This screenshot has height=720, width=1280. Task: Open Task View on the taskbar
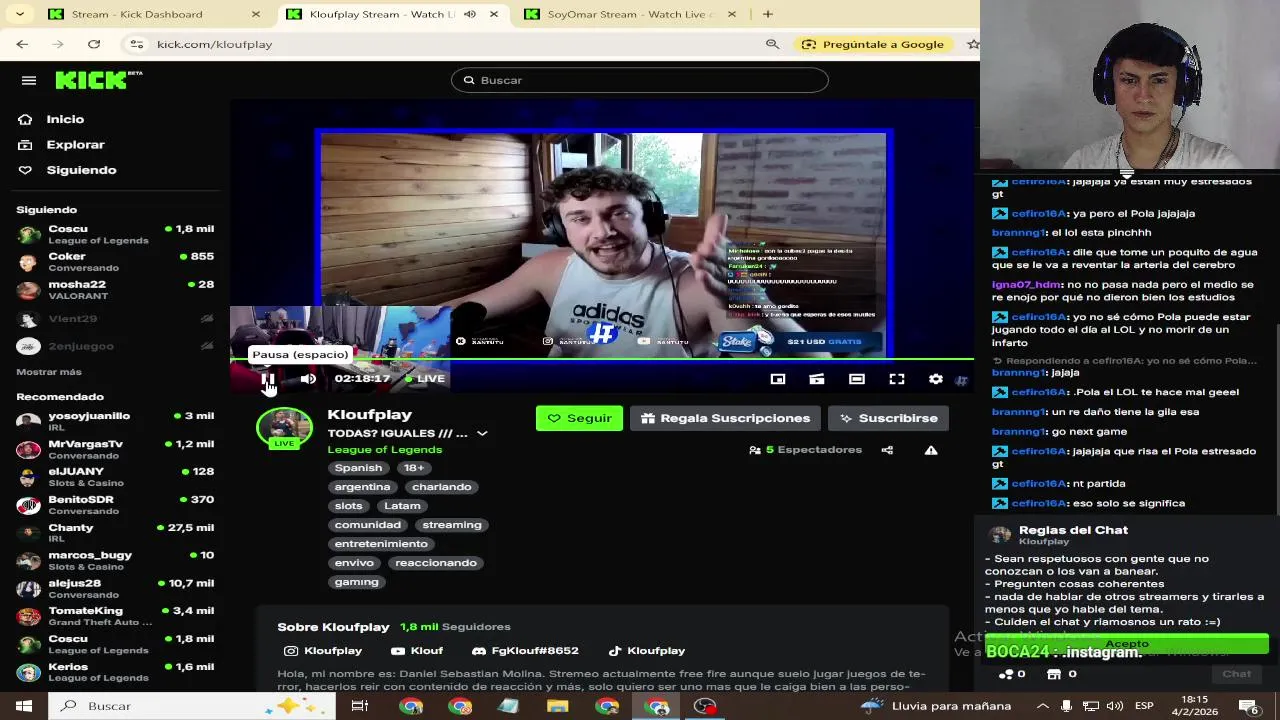360,706
